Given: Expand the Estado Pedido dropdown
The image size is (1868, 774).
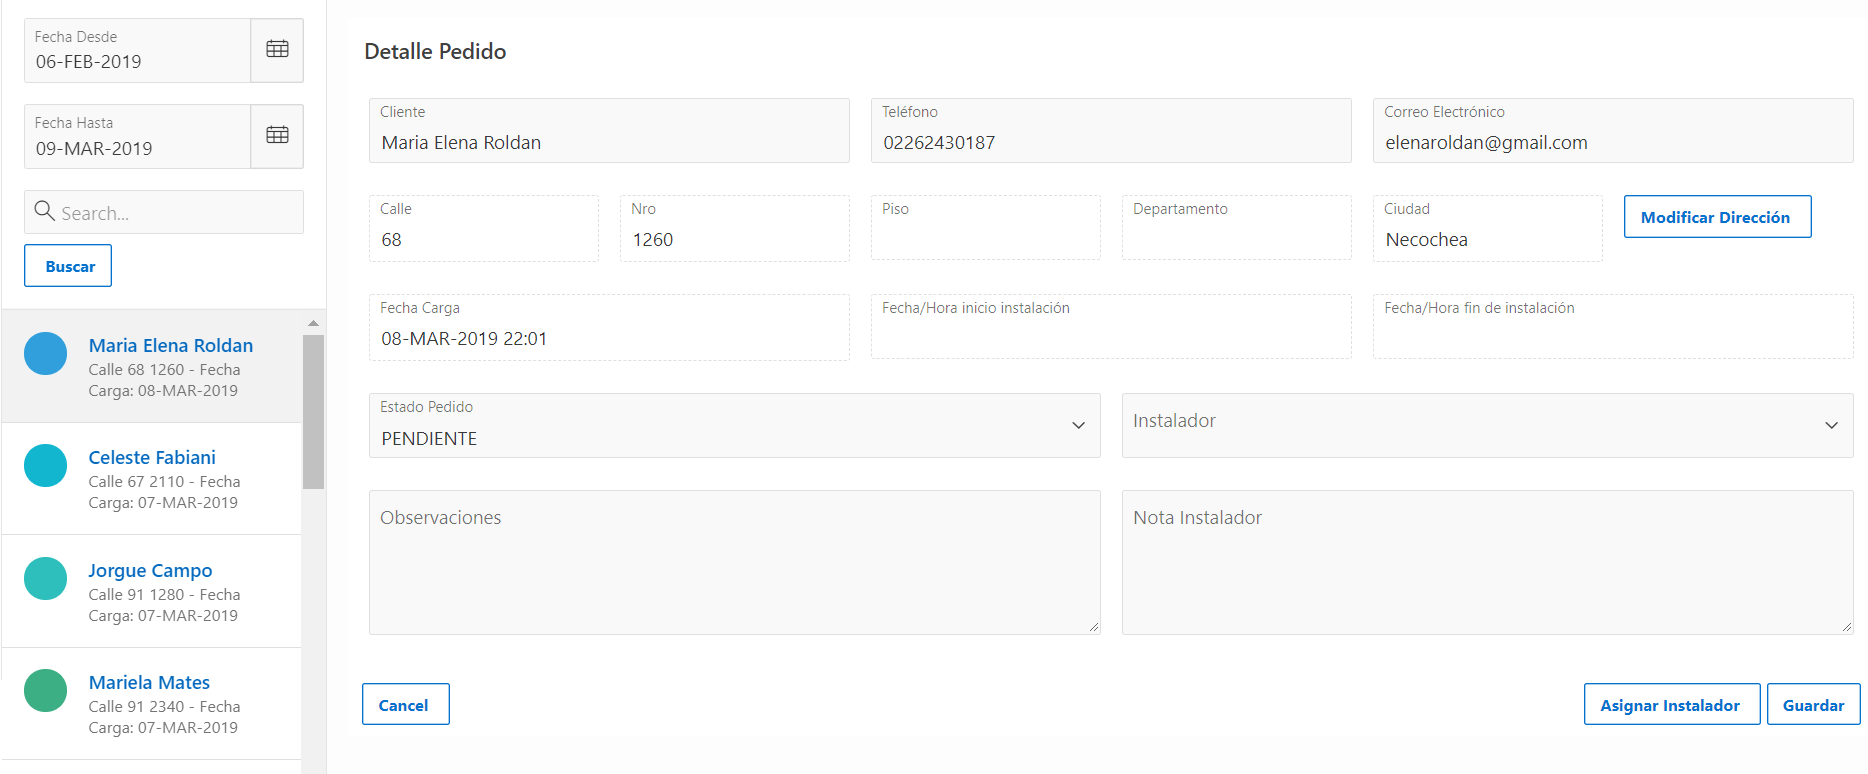Looking at the screenshot, I should (x=1078, y=426).
